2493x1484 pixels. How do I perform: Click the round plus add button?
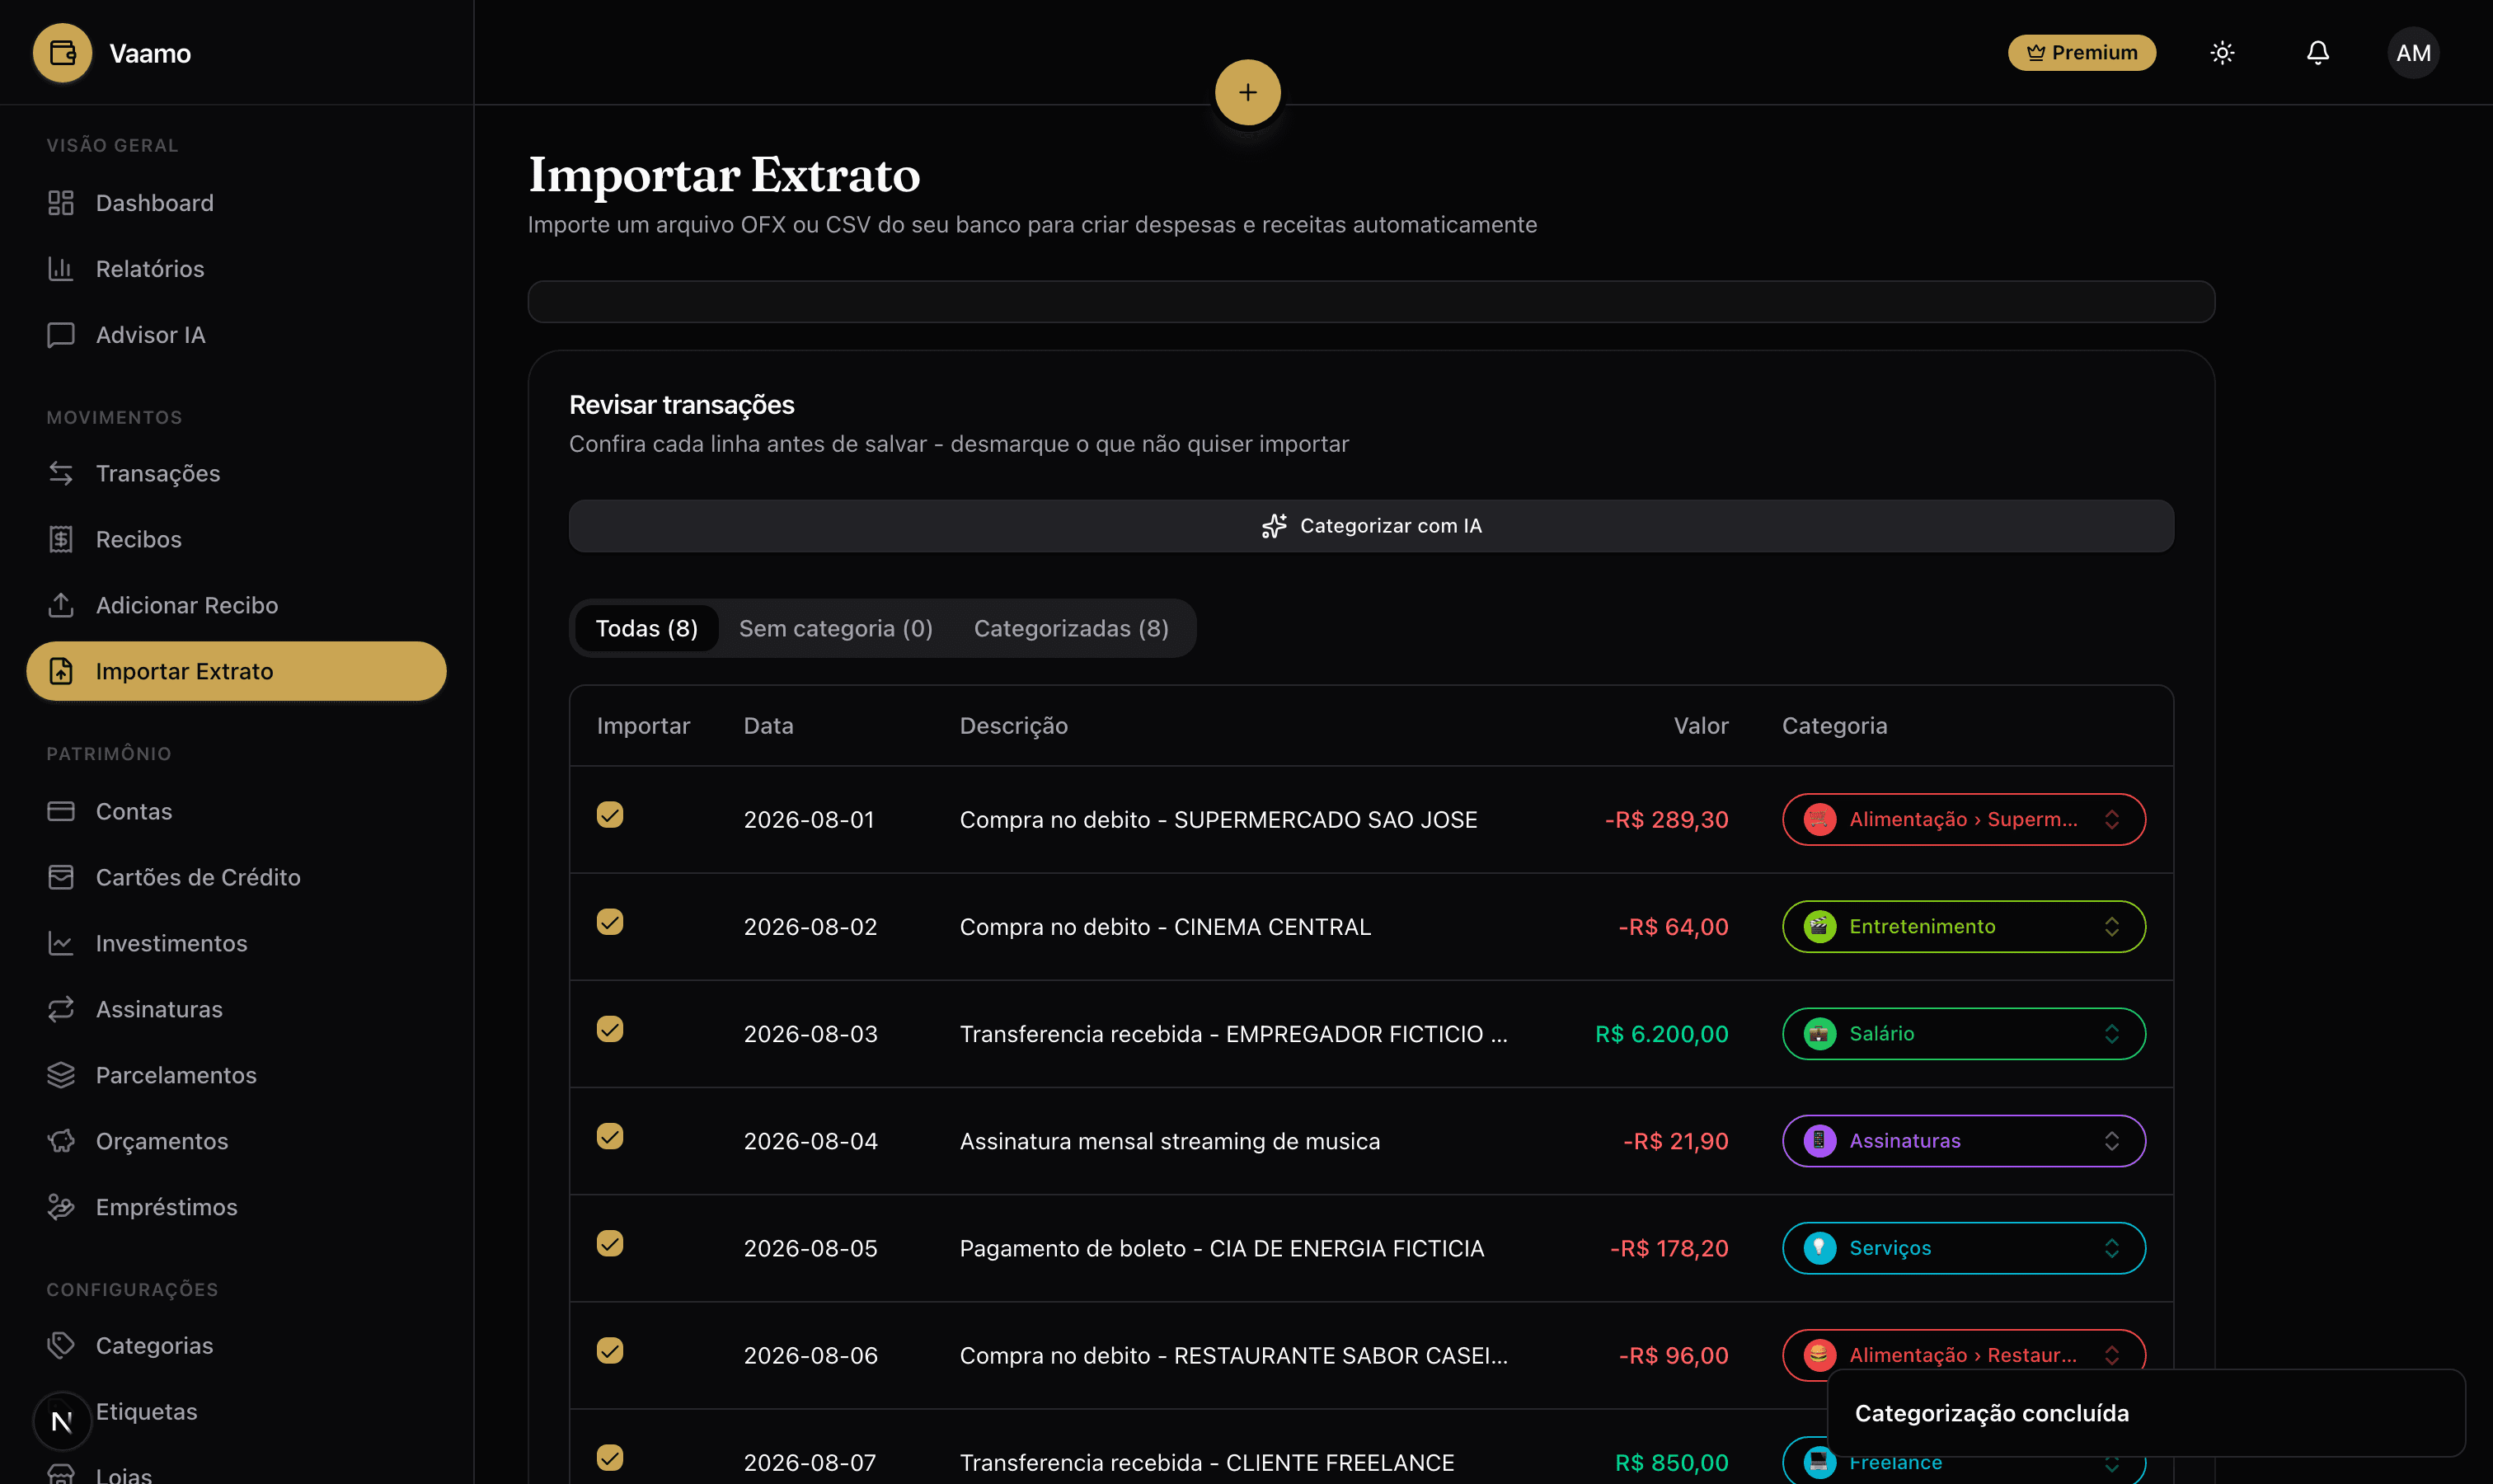1247,92
